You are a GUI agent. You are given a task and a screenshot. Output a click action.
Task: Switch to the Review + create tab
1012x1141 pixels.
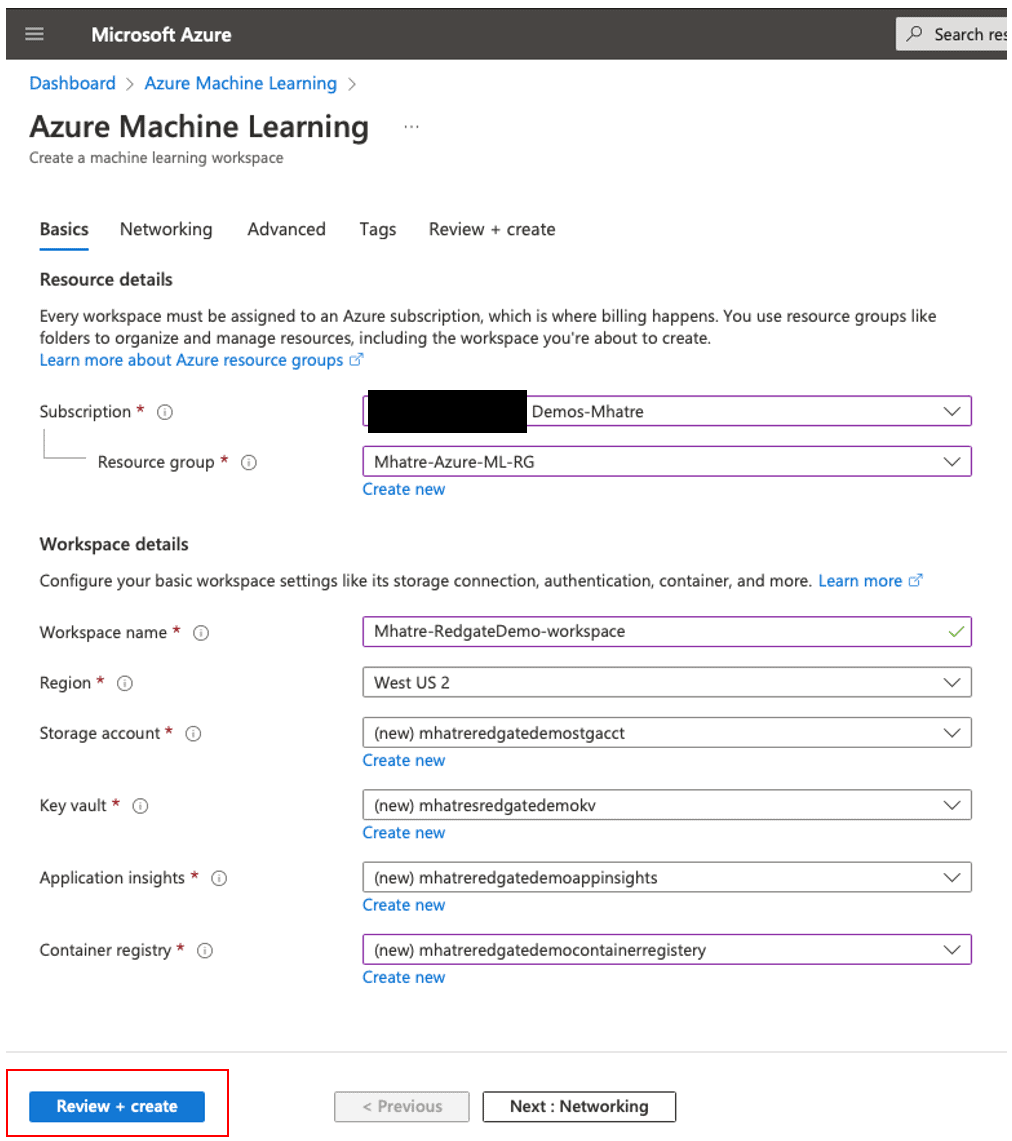[492, 229]
